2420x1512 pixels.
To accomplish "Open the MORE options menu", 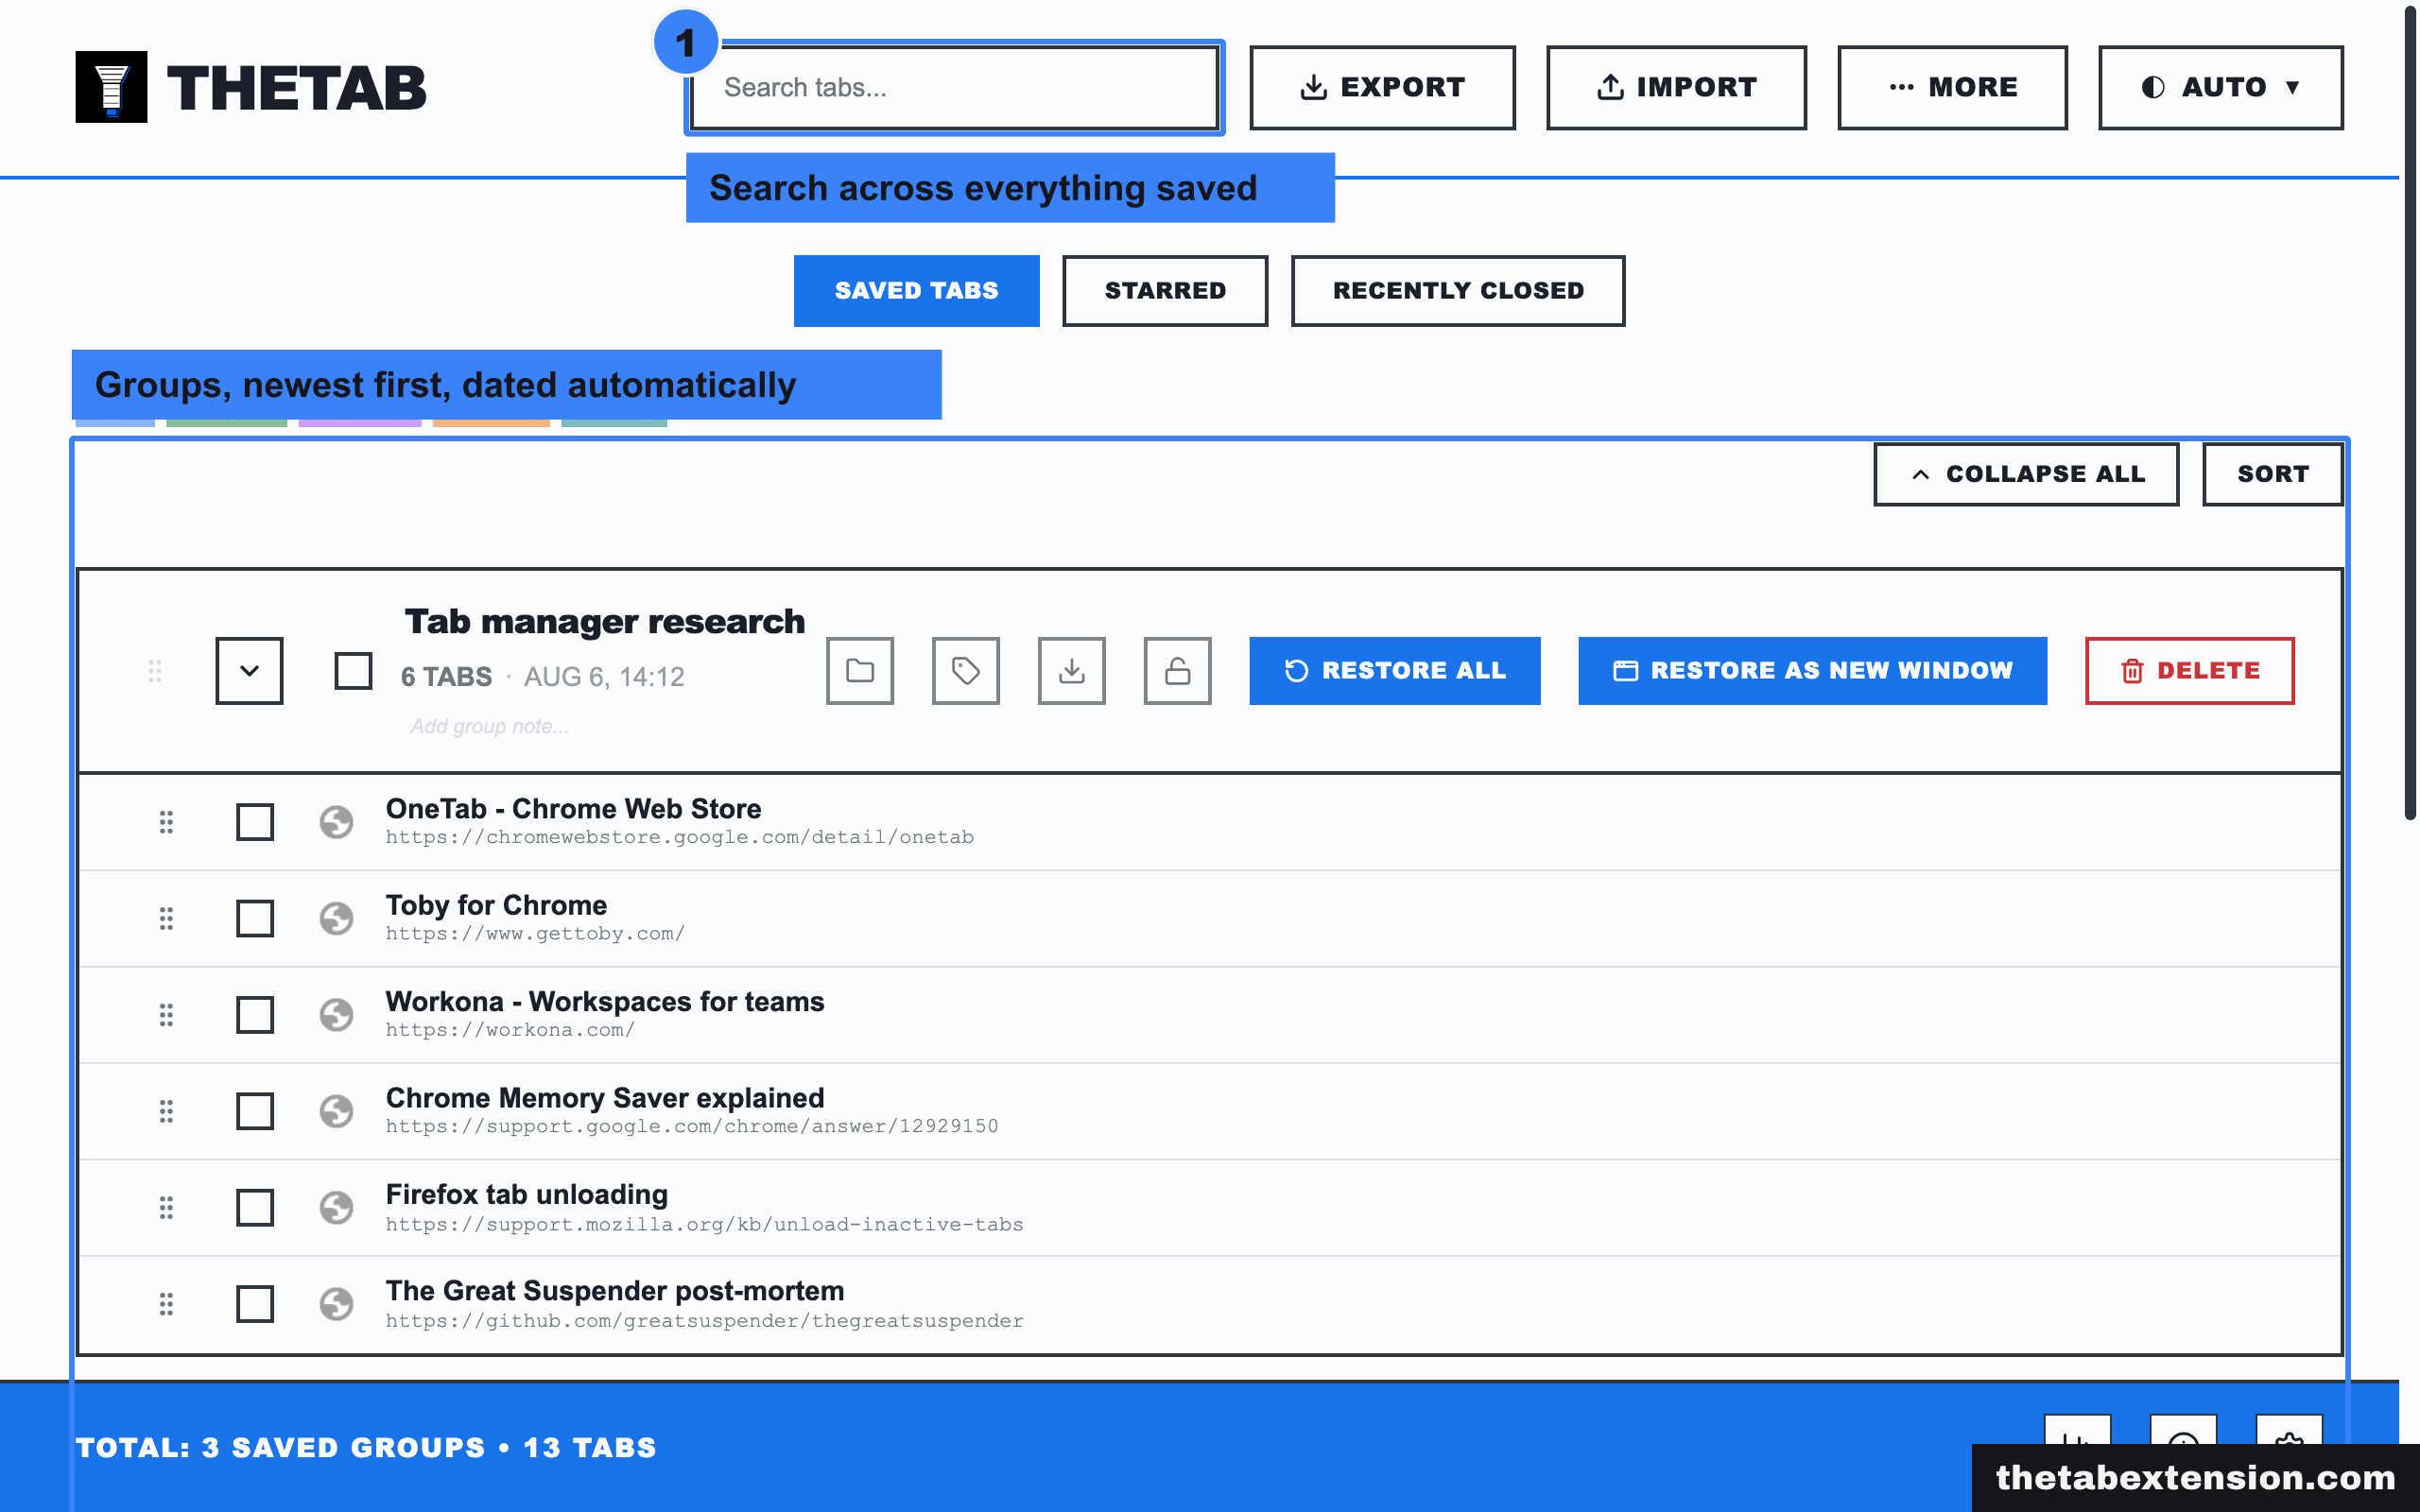I will [1952, 87].
